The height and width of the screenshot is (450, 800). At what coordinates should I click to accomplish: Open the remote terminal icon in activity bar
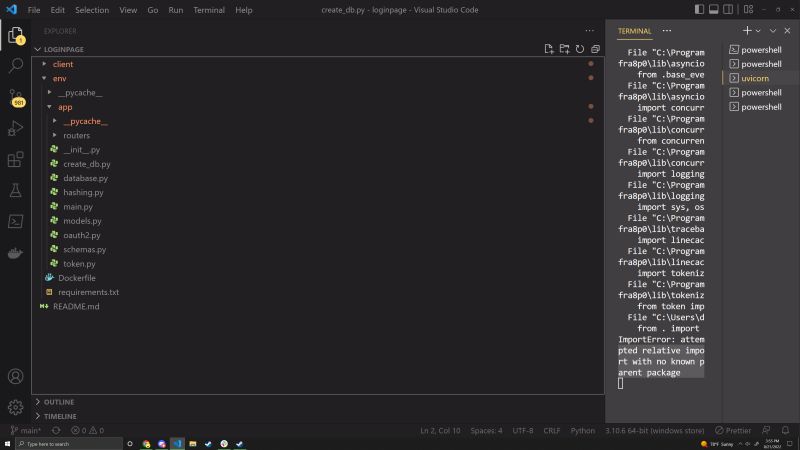16,221
